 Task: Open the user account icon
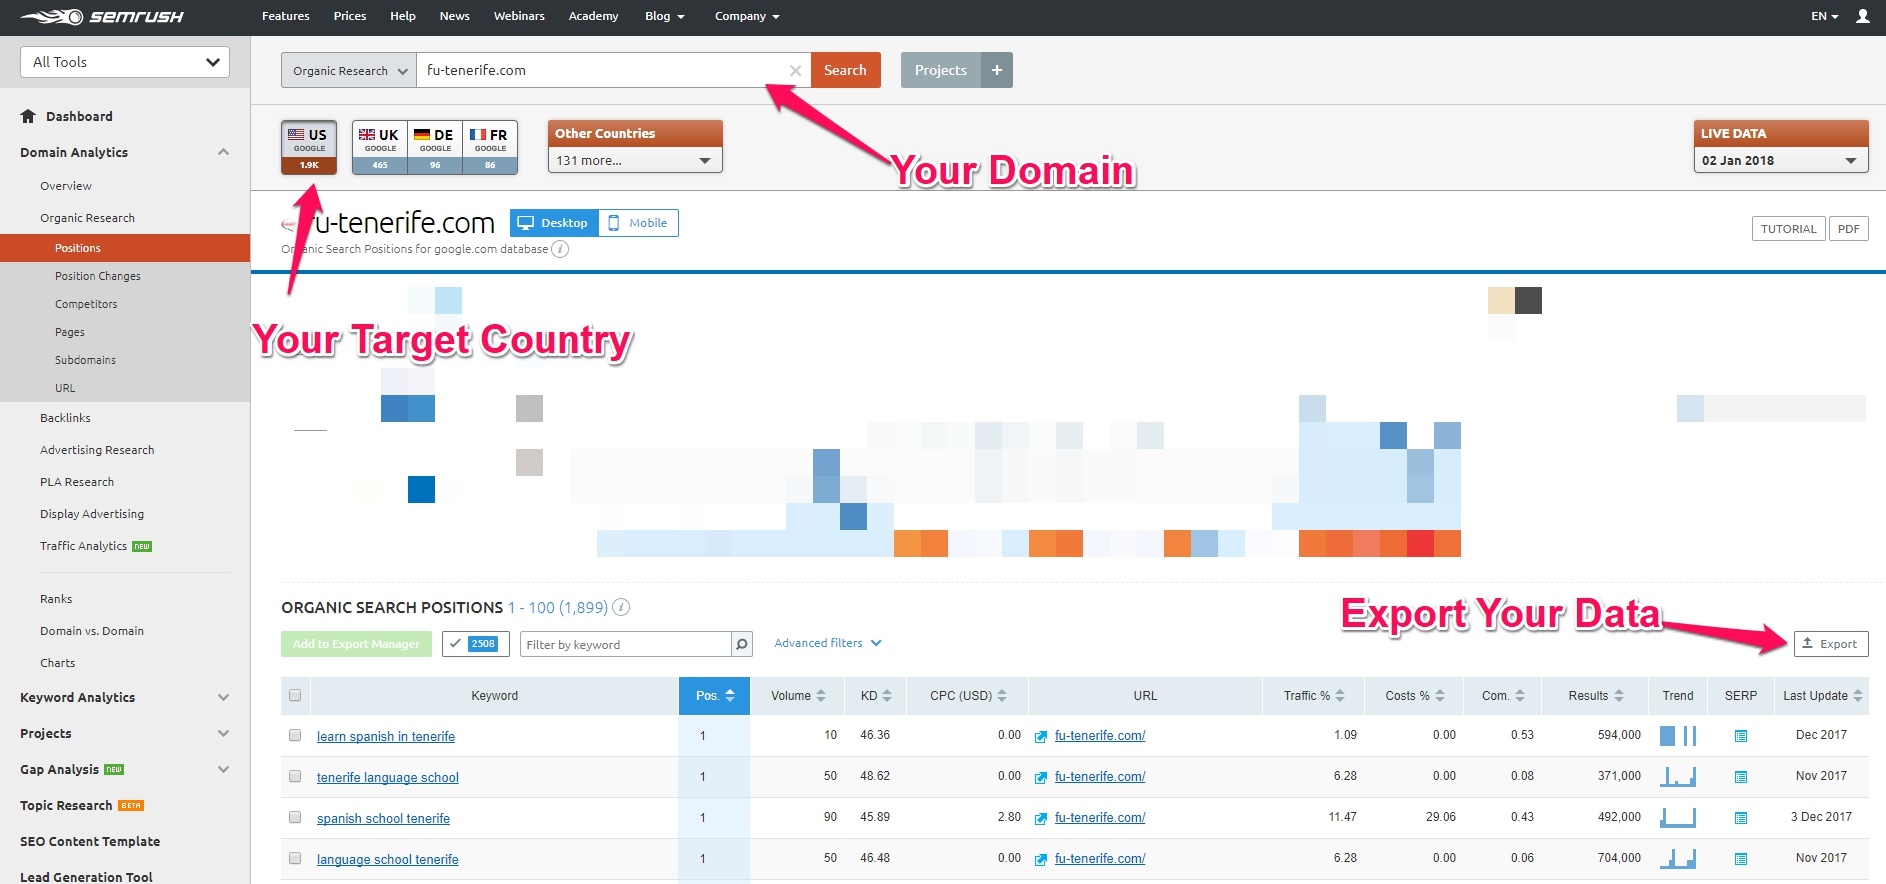[1863, 16]
